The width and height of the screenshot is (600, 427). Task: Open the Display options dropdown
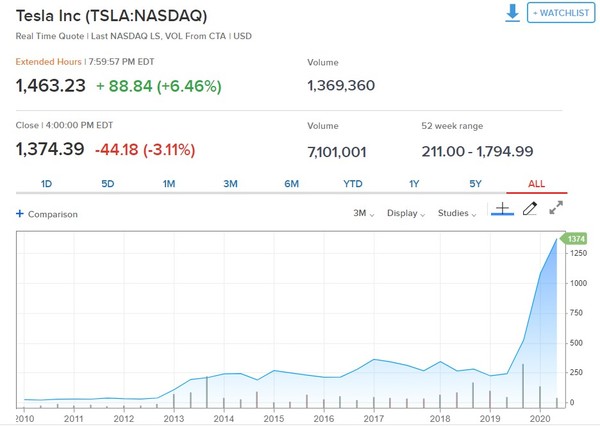click(x=406, y=213)
